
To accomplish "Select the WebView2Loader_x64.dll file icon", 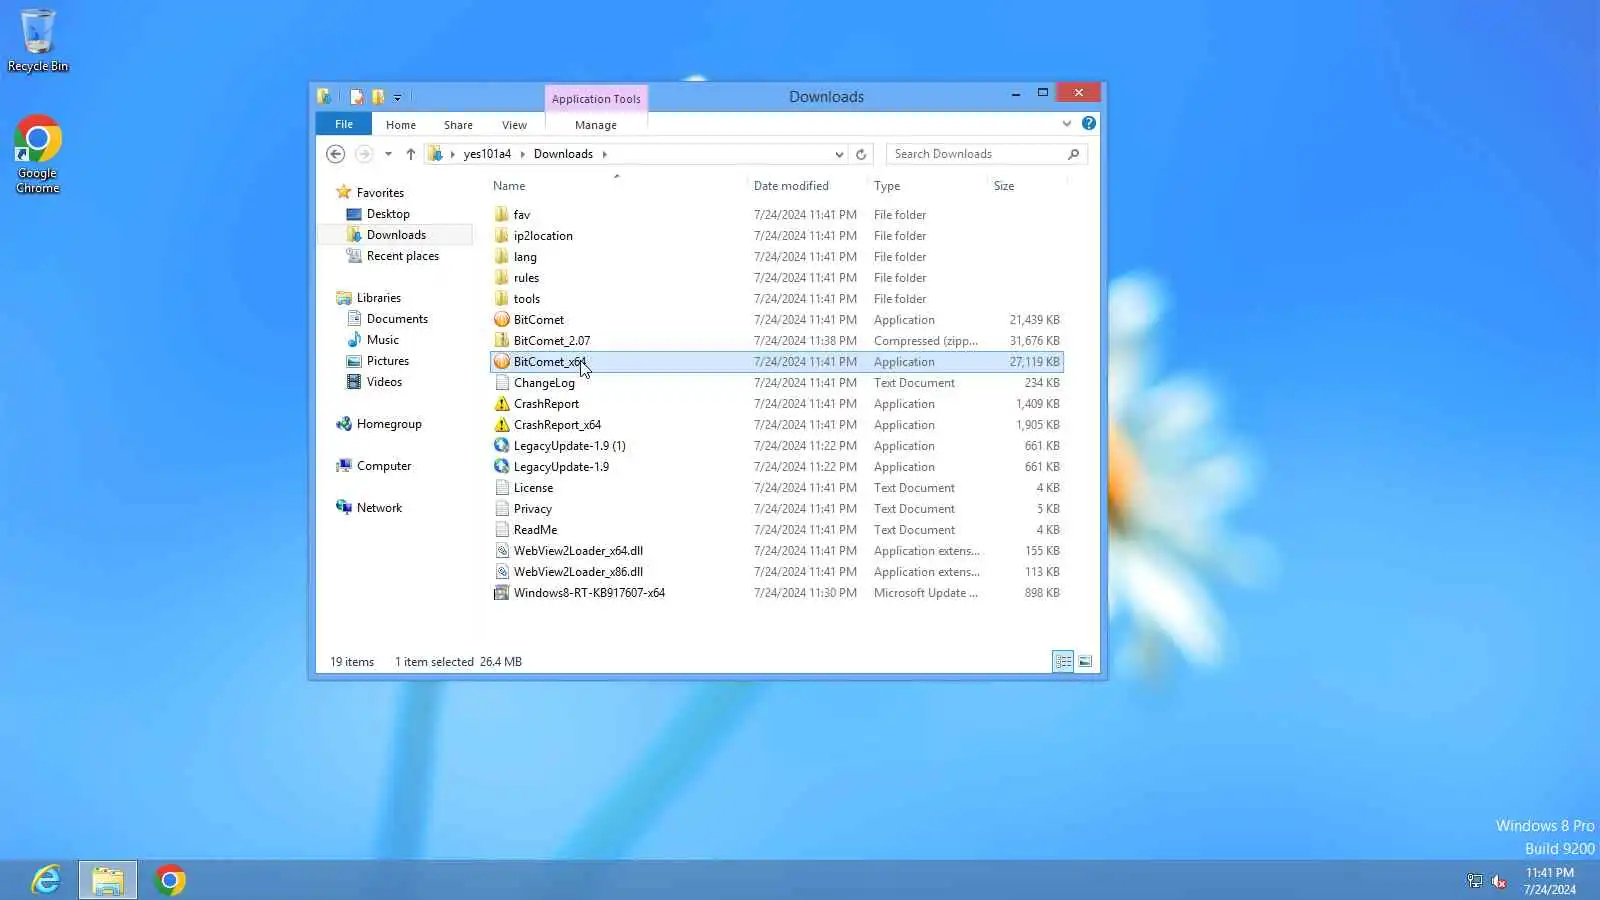I will [x=502, y=551].
